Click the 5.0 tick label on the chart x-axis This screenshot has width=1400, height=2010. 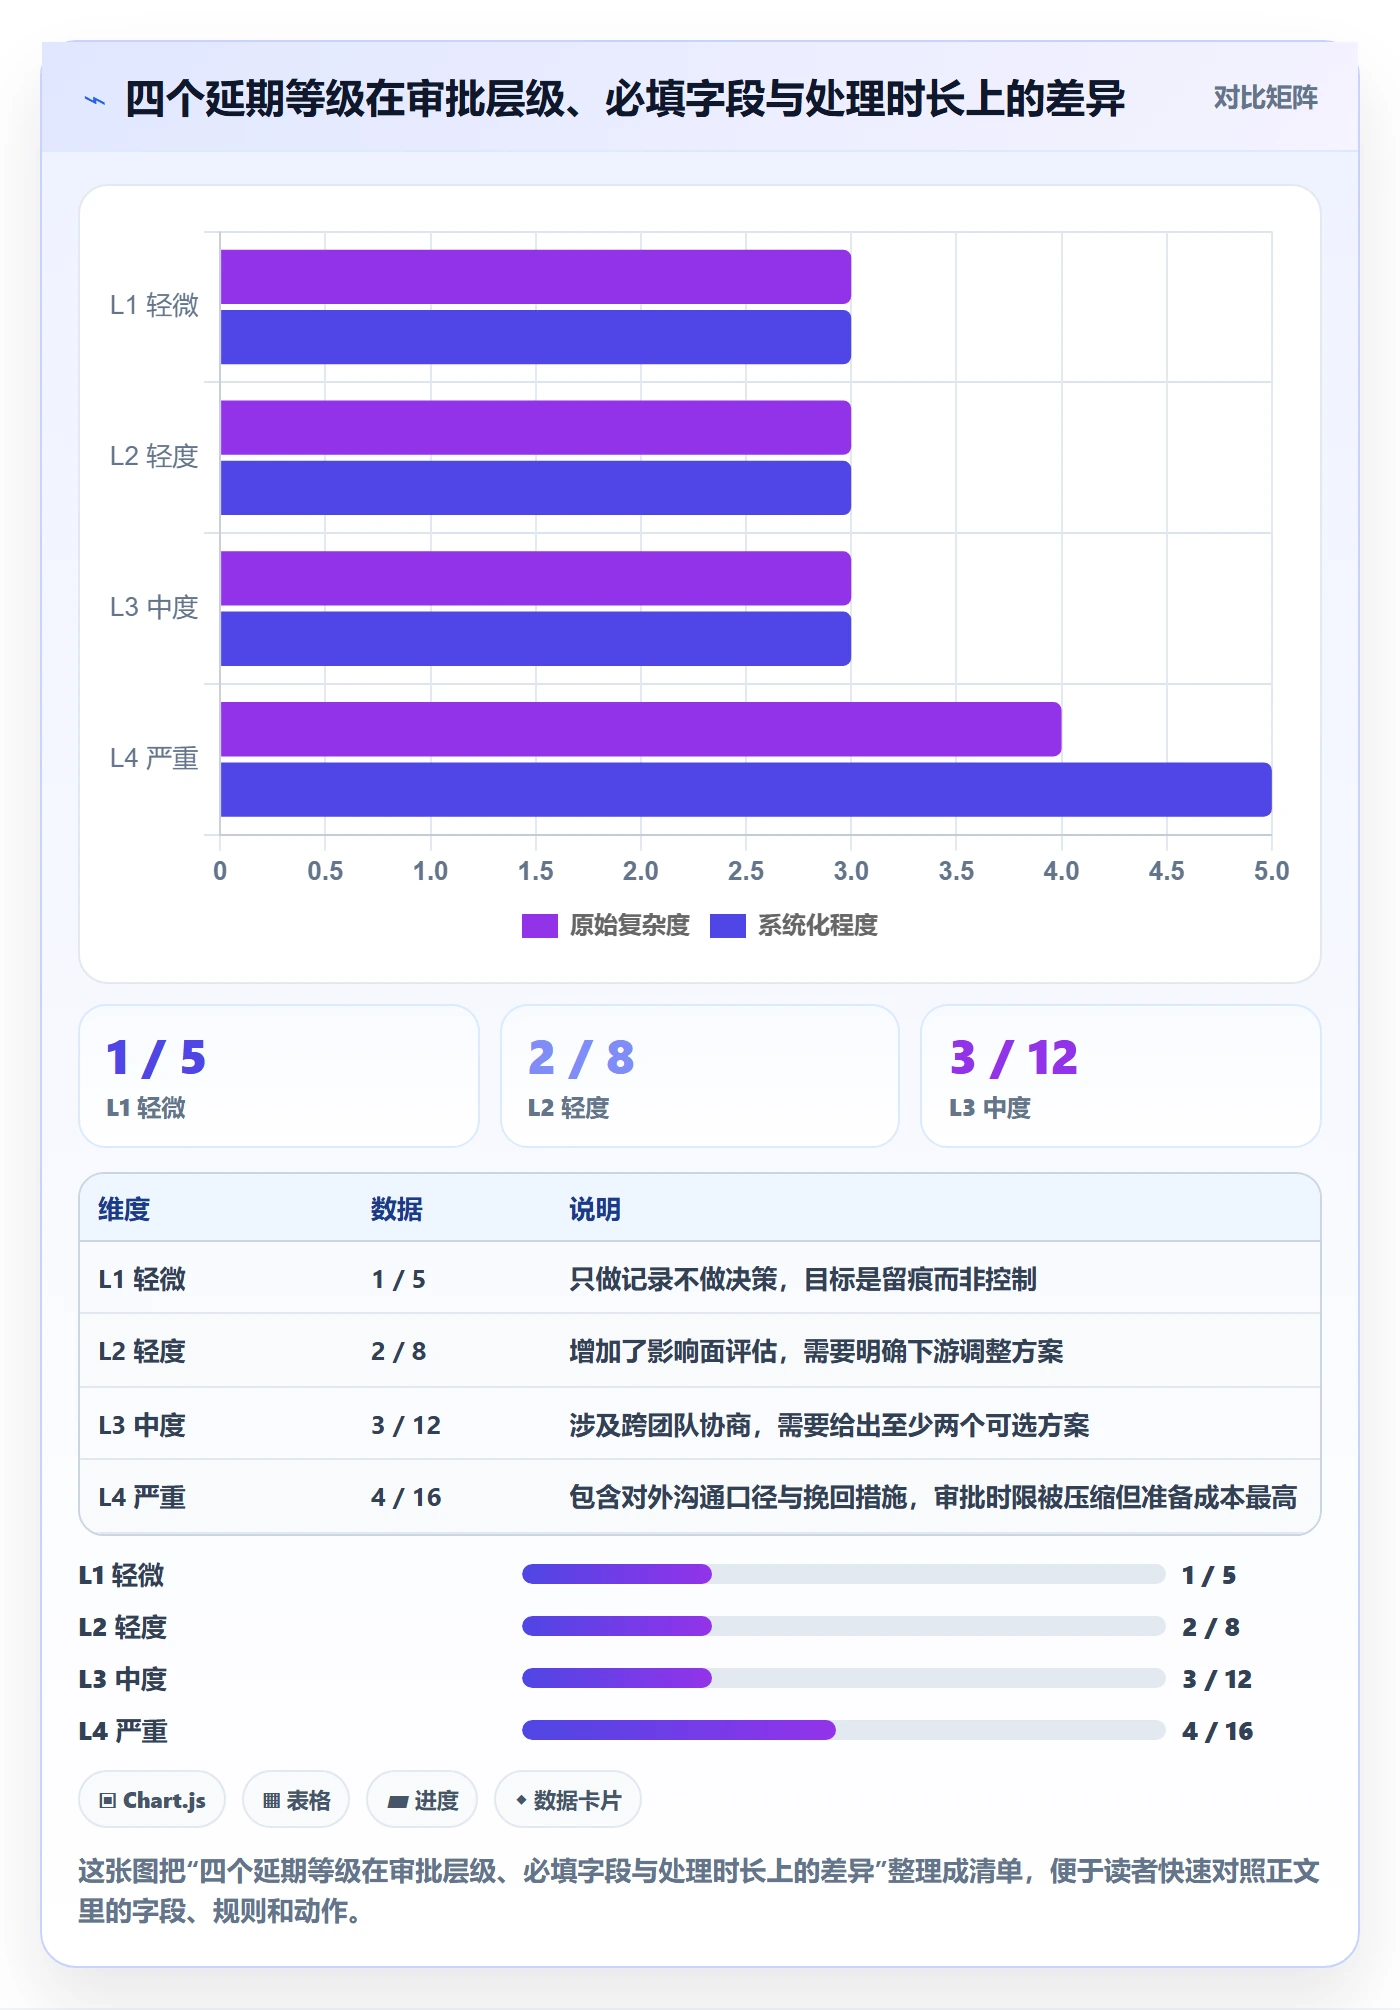click(1272, 871)
